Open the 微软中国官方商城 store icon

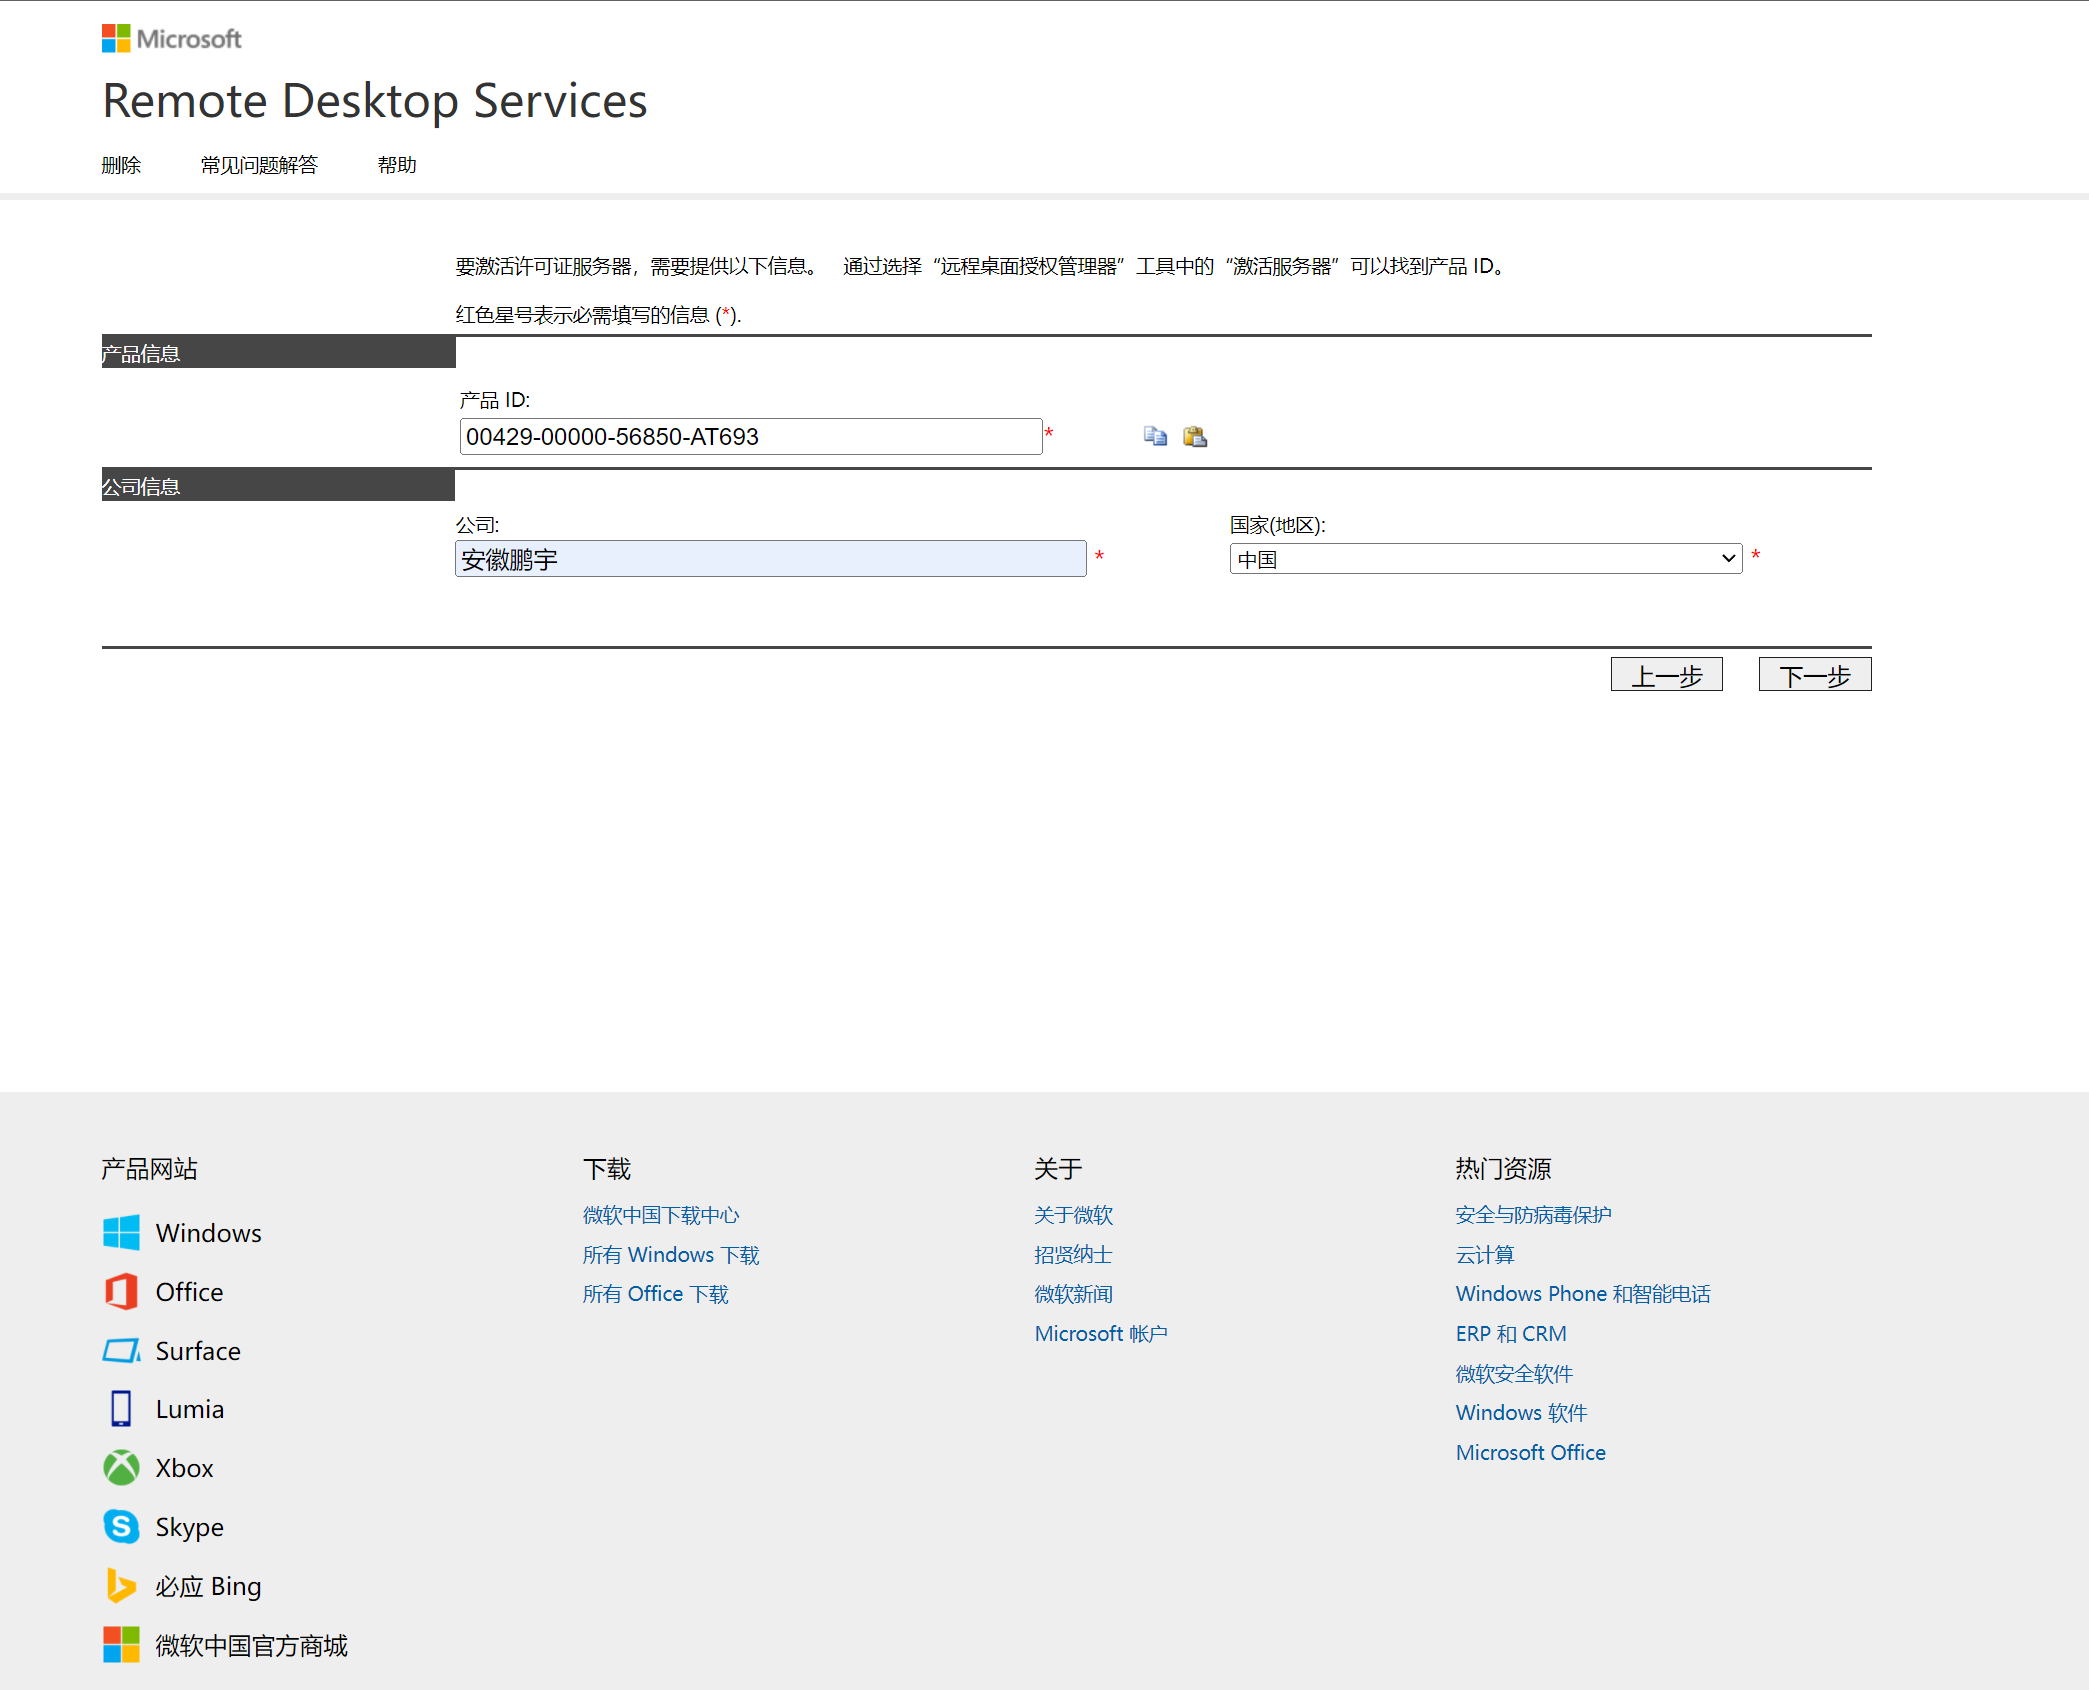pos(121,1644)
